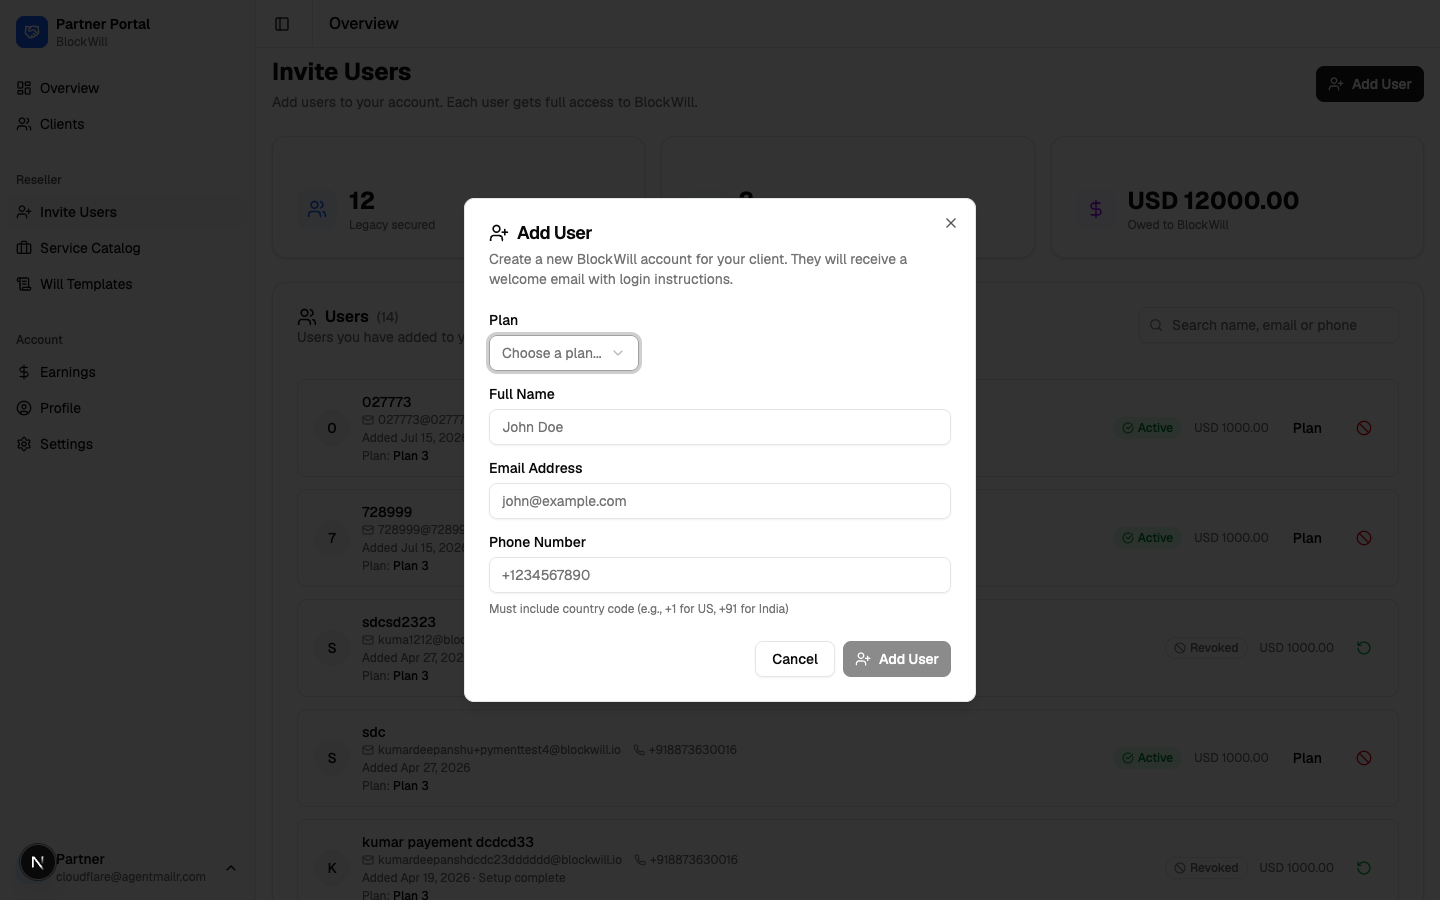Click the Partner avatar at the bottom
The width and height of the screenshot is (1440, 900).
pyautogui.click(x=38, y=862)
